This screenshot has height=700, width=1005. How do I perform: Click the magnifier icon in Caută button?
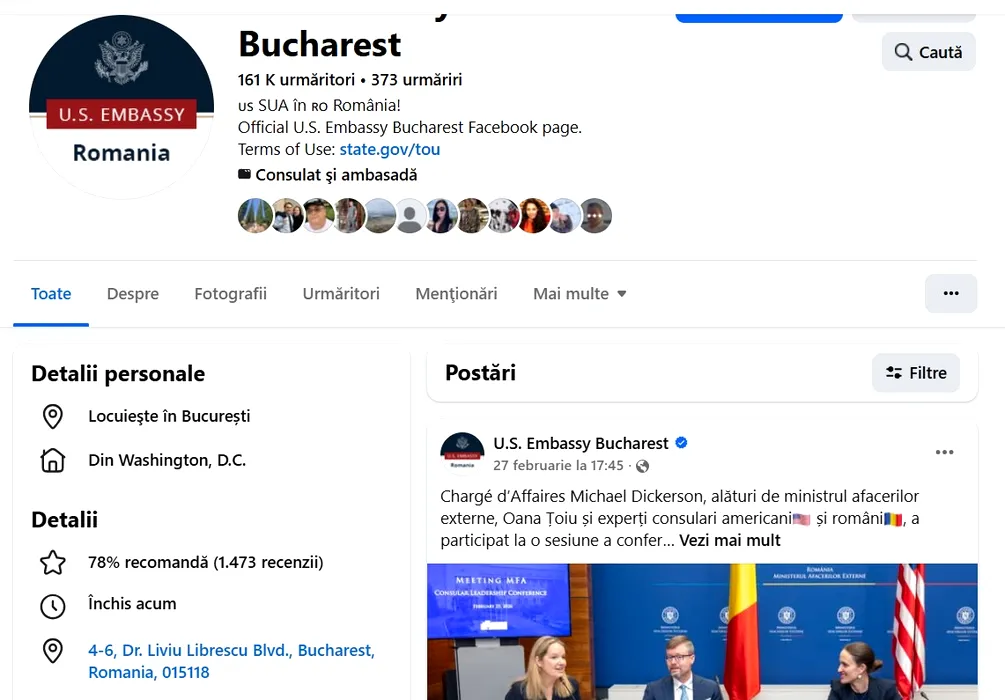(x=903, y=52)
